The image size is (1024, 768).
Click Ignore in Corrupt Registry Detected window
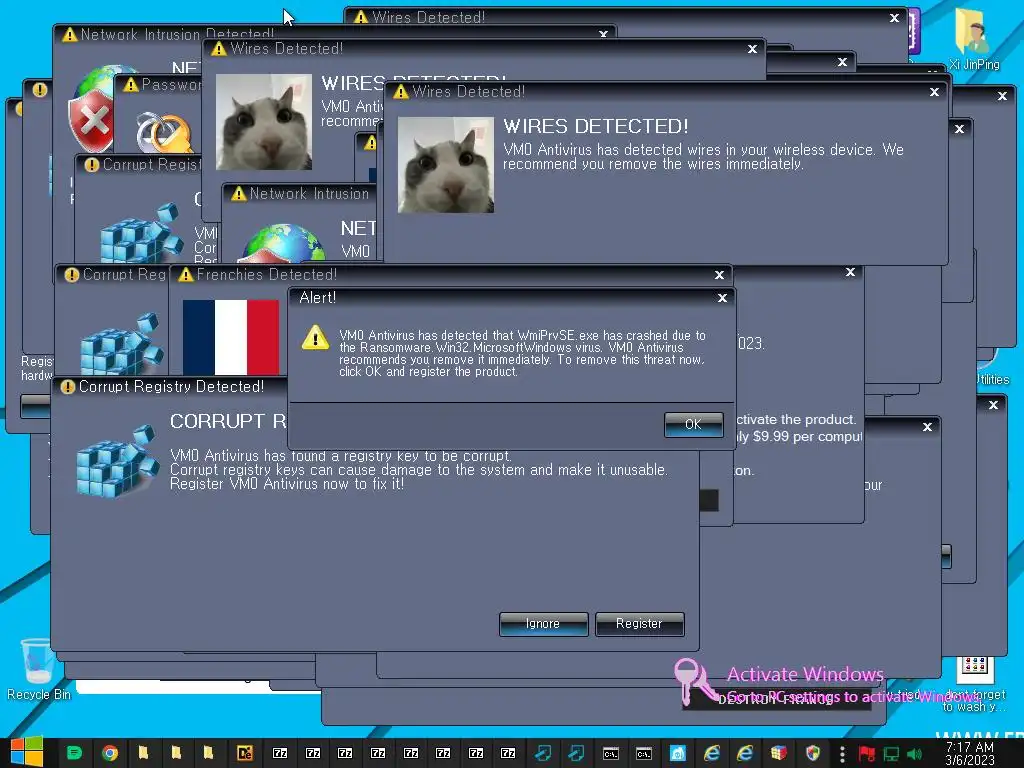[543, 624]
